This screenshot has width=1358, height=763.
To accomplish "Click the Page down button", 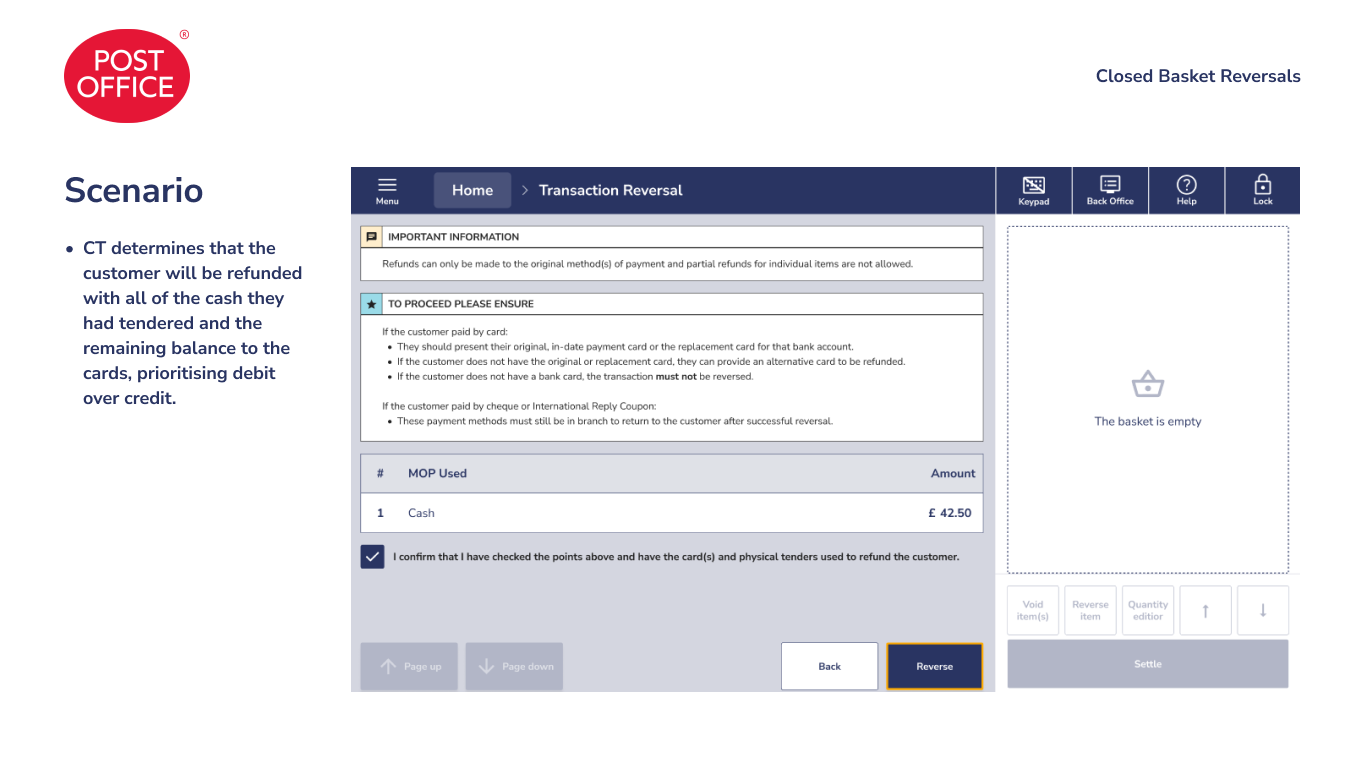I will tap(514, 666).
